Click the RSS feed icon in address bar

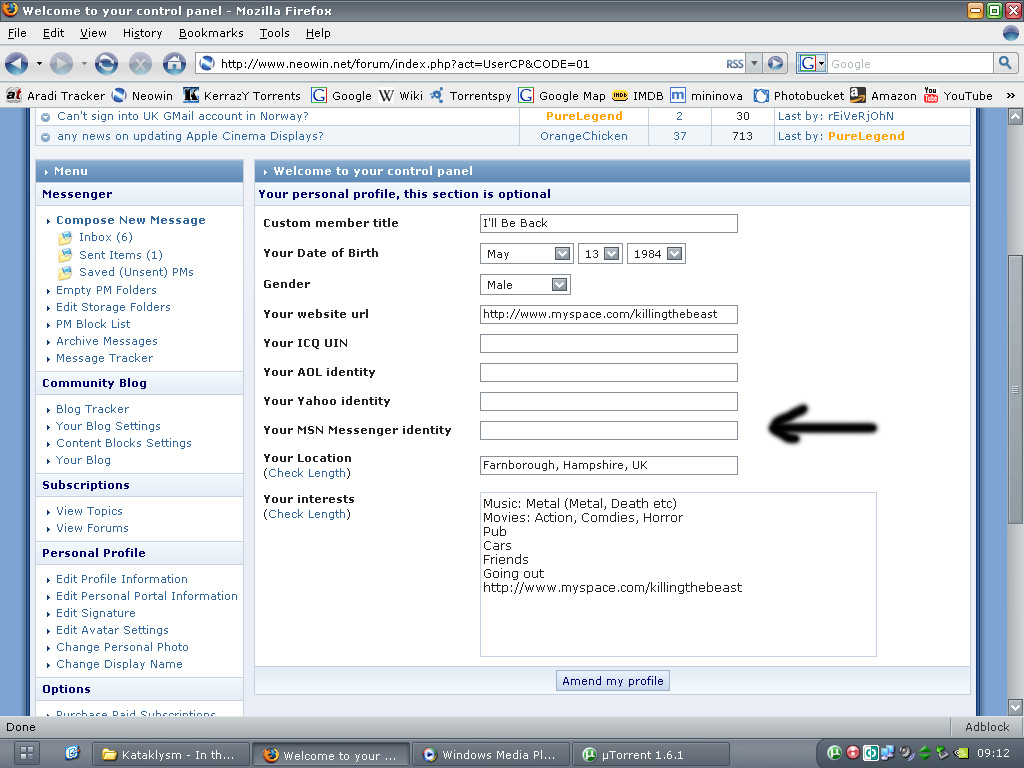(736, 62)
